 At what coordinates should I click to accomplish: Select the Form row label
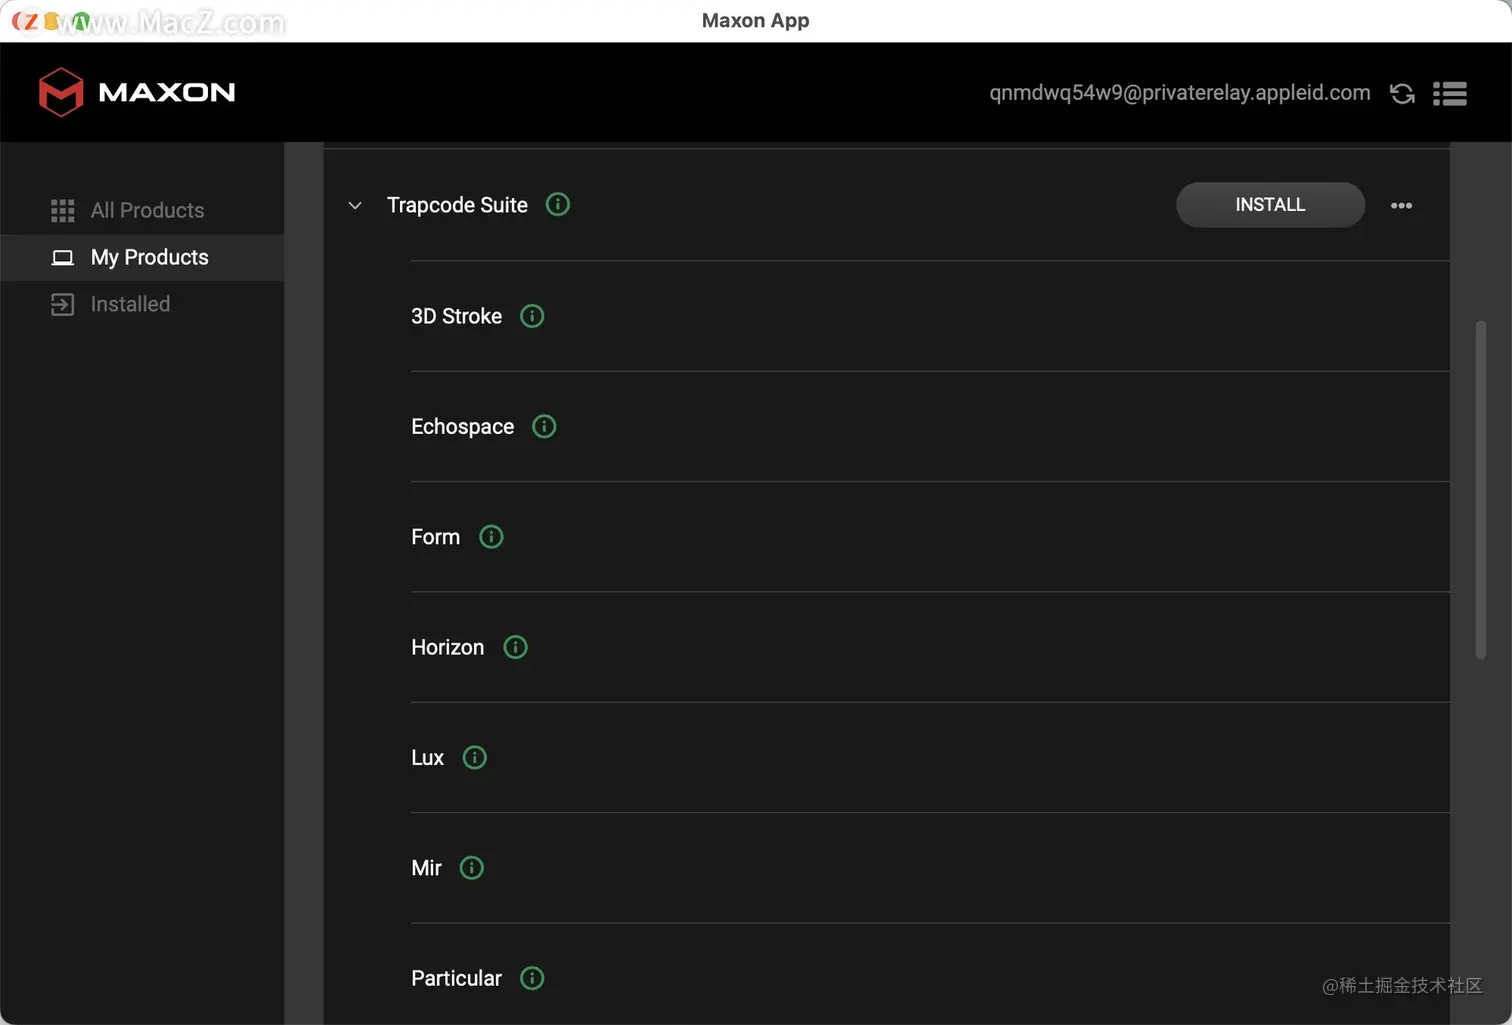(x=435, y=537)
